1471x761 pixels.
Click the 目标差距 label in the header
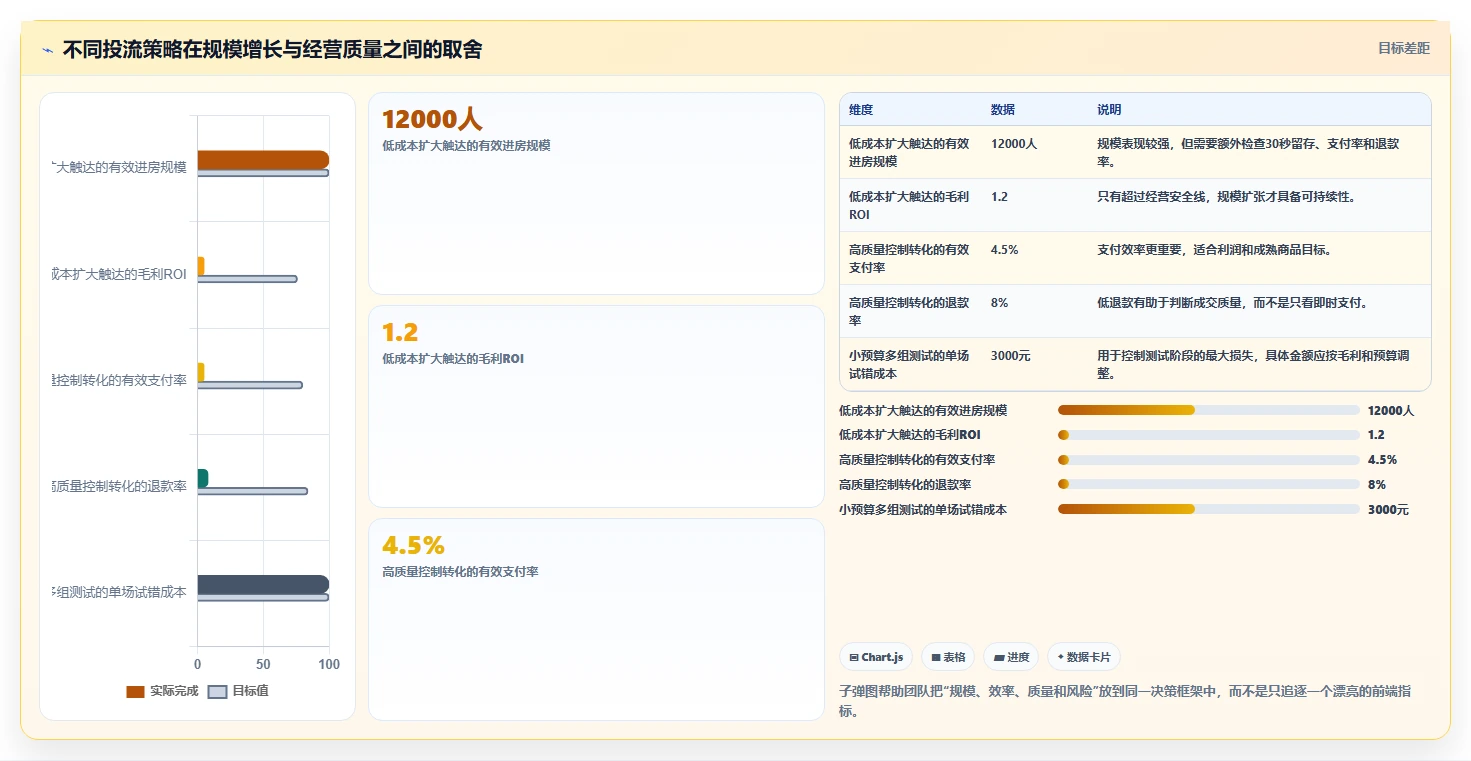point(1404,48)
